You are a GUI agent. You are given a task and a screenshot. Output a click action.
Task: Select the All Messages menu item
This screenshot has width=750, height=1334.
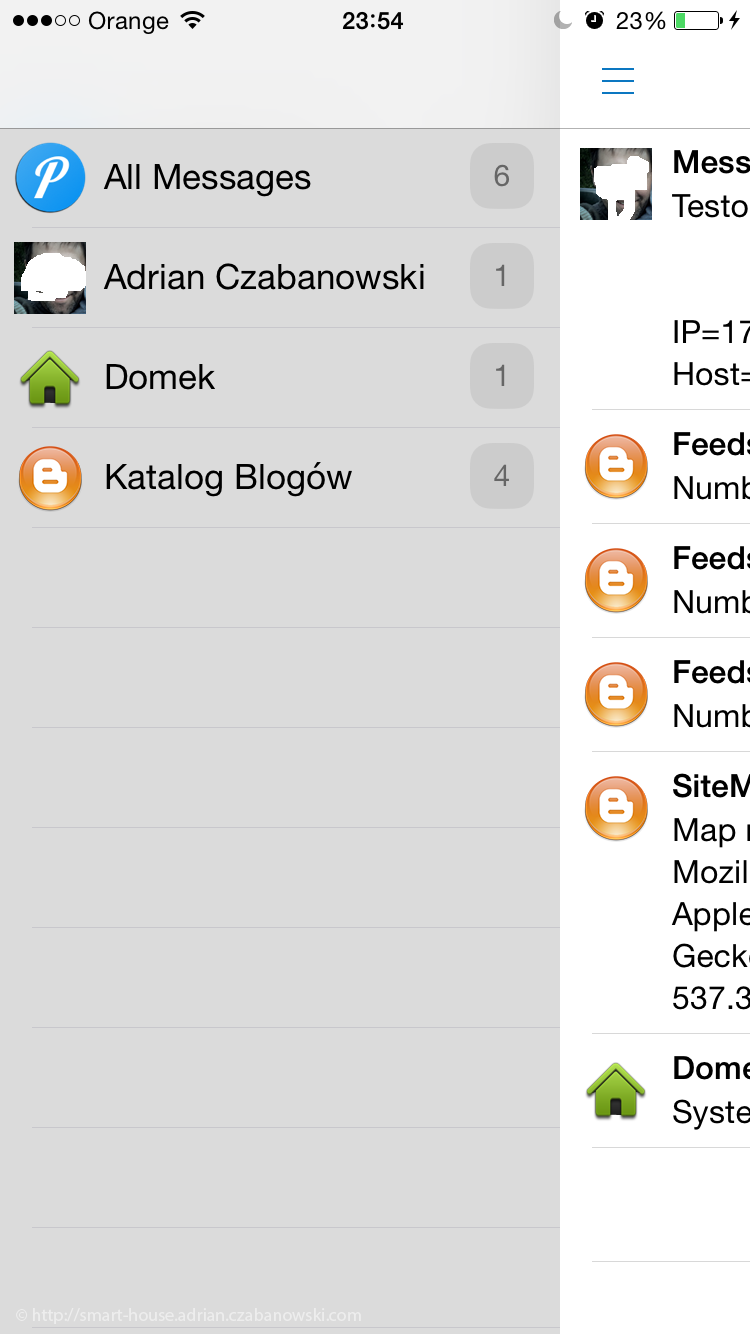(x=280, y=178)
